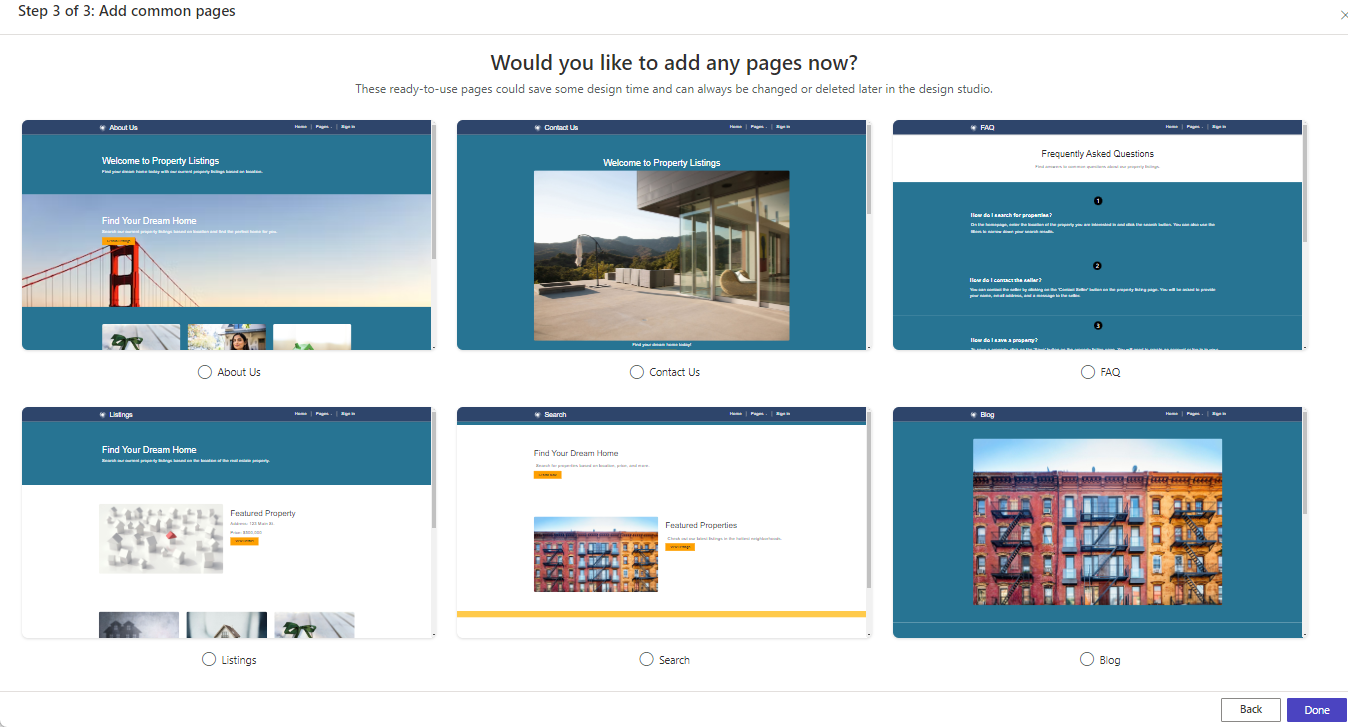Open Pages dropdown in Contact Us preview
The width and height of the screenshot is (1348, 727).
pyautogui.click(x=759, y=127)
